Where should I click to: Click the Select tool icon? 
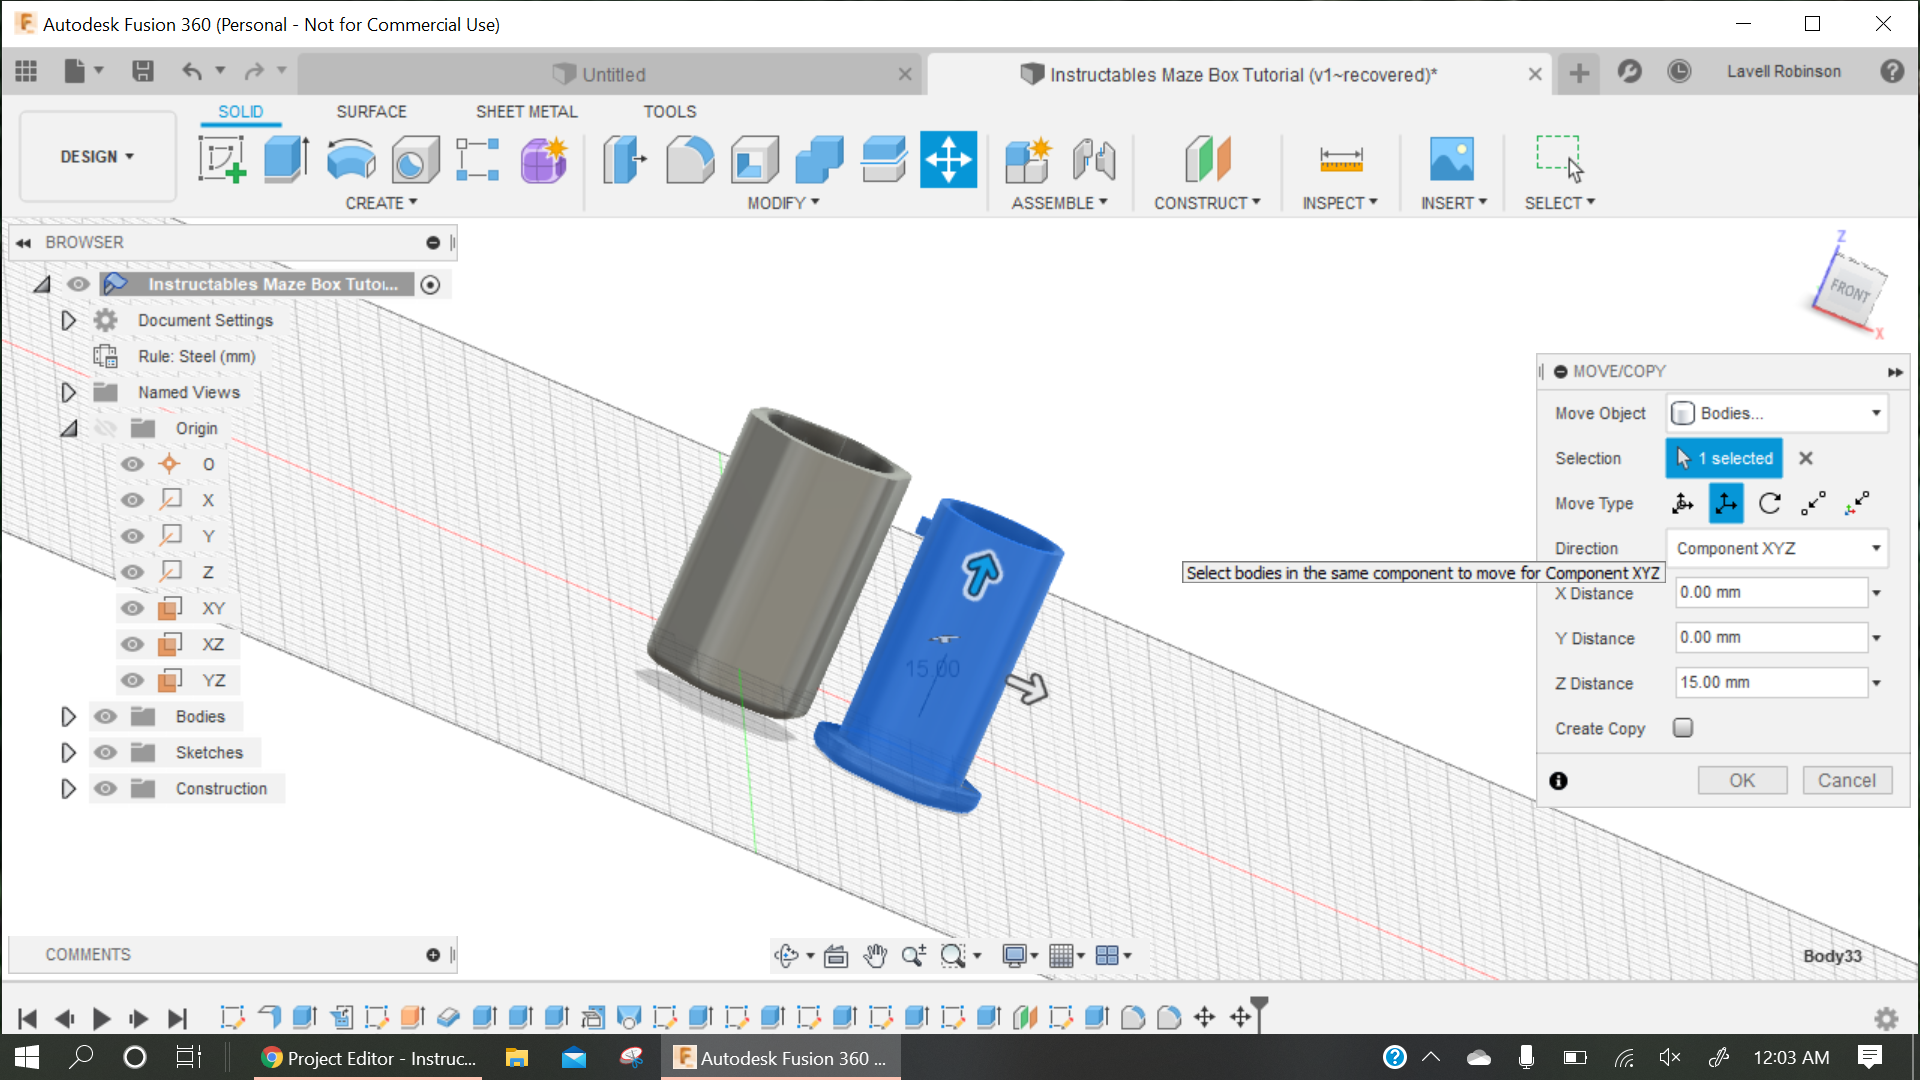[x=1560, y=160]
